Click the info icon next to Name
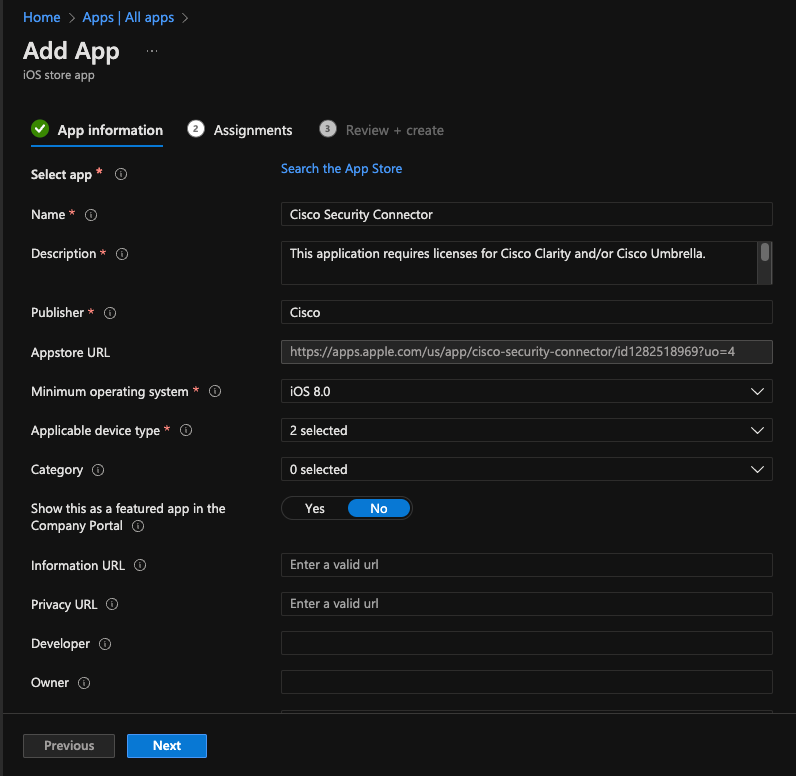This screenshot has width=796, height=776. click(x=91, y=214)
